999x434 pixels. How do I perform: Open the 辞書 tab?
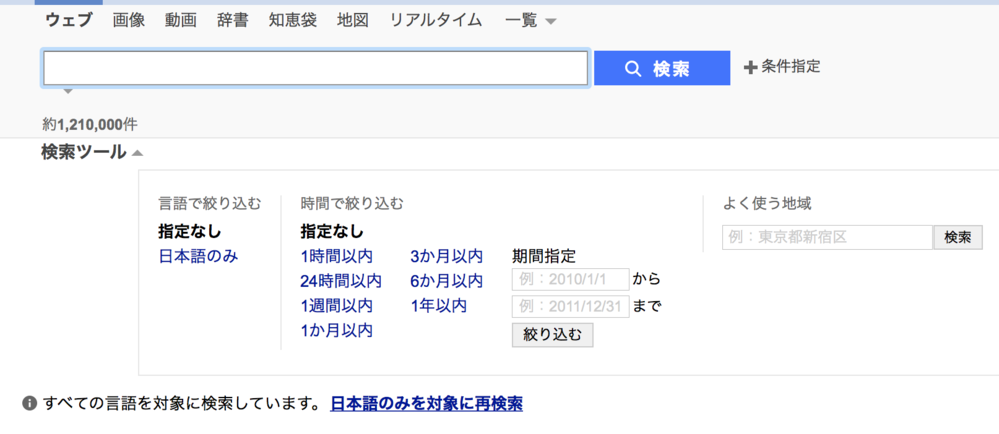(232, 20)
